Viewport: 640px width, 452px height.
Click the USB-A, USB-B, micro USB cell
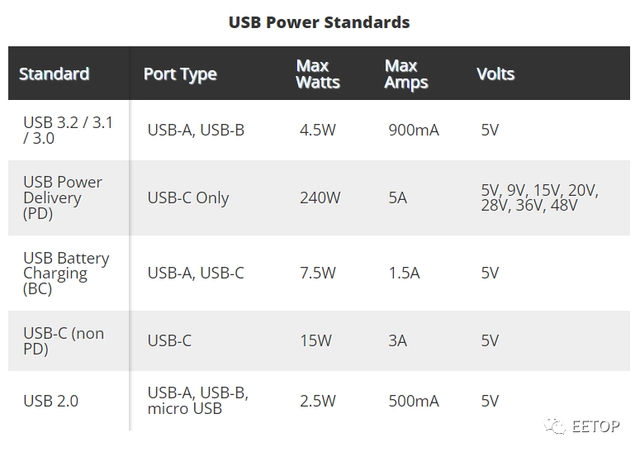(x=198, y=401)
